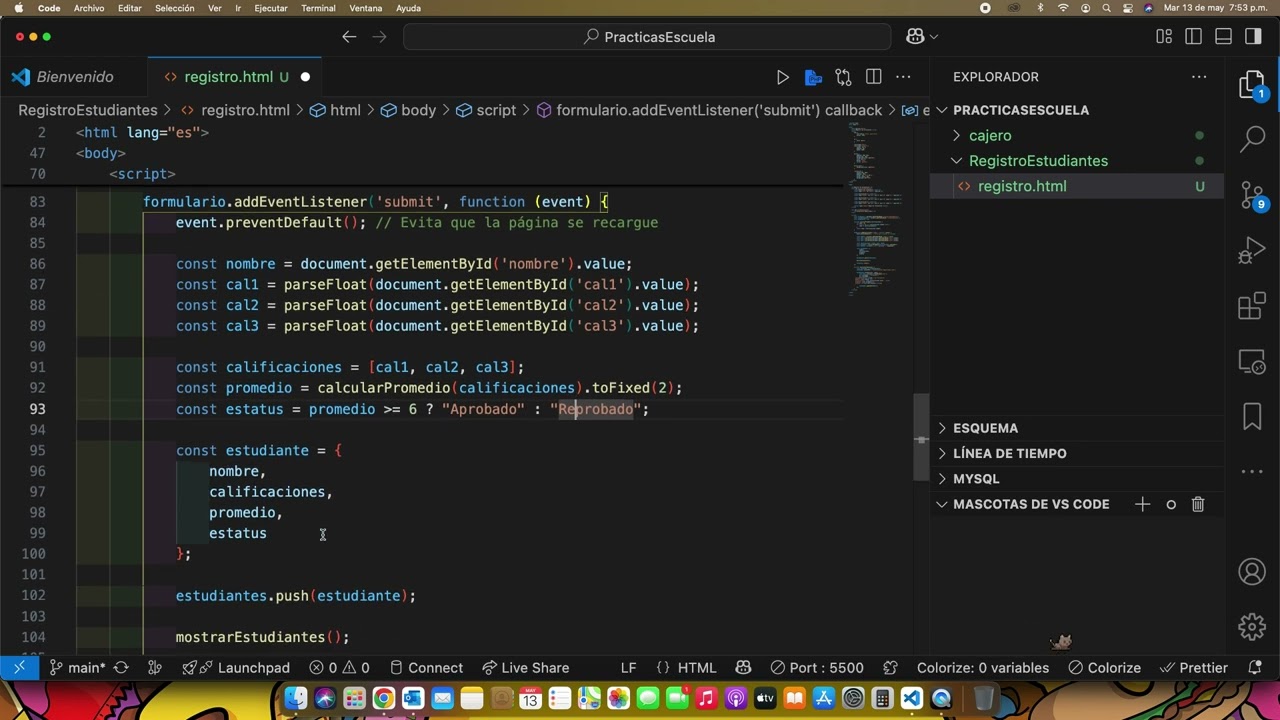Open changes compare icon in editor toolbar

(x=843, y=77)
